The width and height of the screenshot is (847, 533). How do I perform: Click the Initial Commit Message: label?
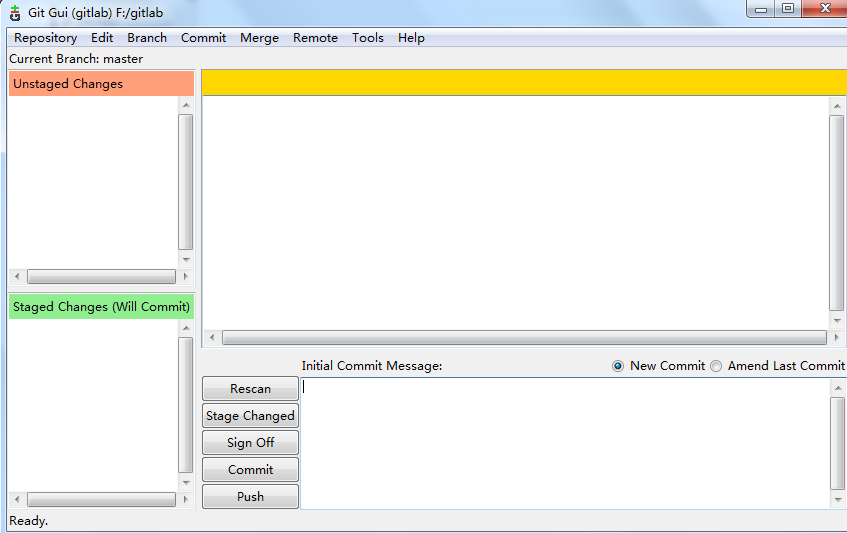(372, 366)
